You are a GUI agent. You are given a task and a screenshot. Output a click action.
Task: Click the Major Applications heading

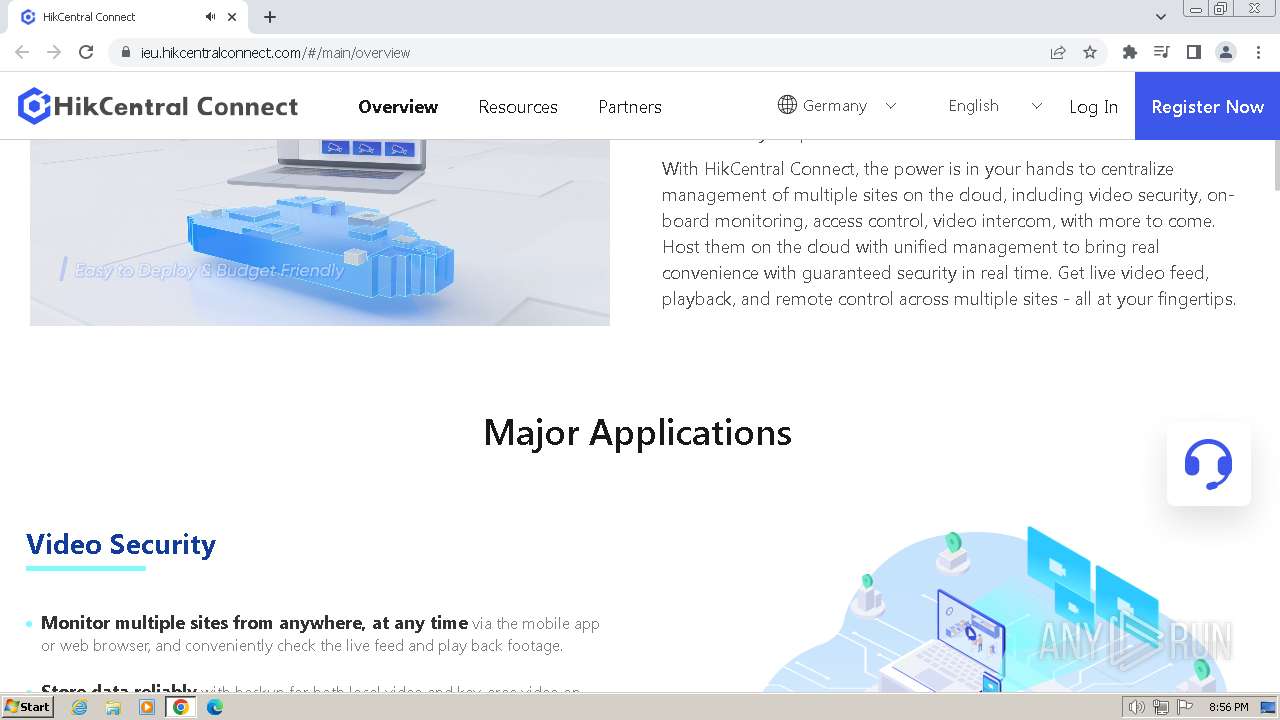click(638, 433)
